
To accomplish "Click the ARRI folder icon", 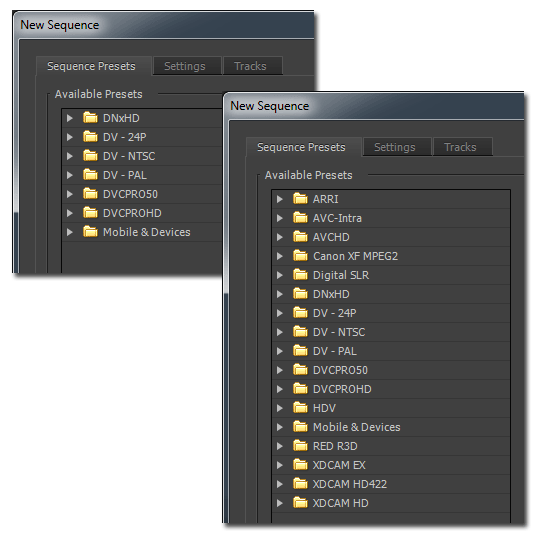I will [300, 198].
